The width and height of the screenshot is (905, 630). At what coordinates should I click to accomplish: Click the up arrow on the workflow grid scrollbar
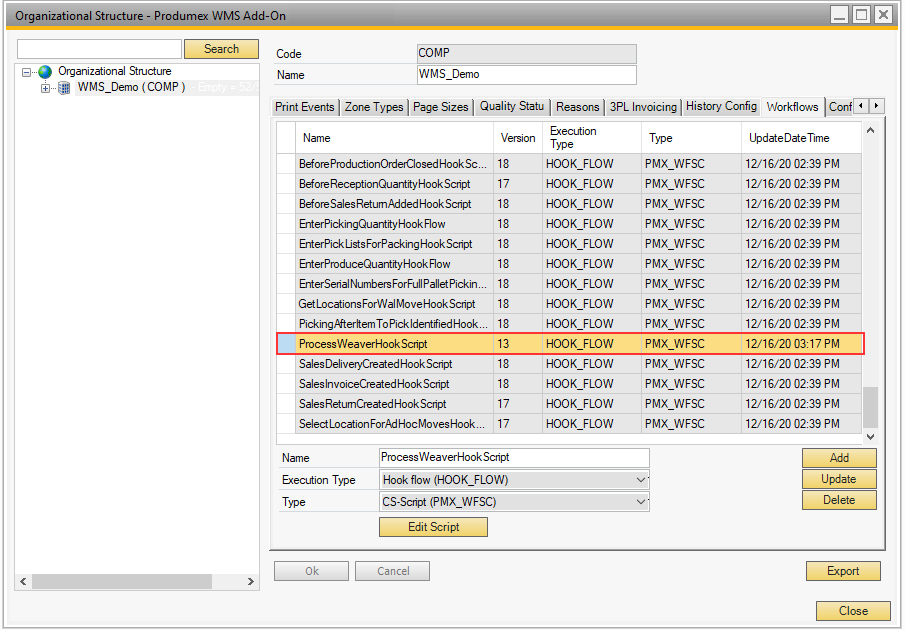point(869,128)
